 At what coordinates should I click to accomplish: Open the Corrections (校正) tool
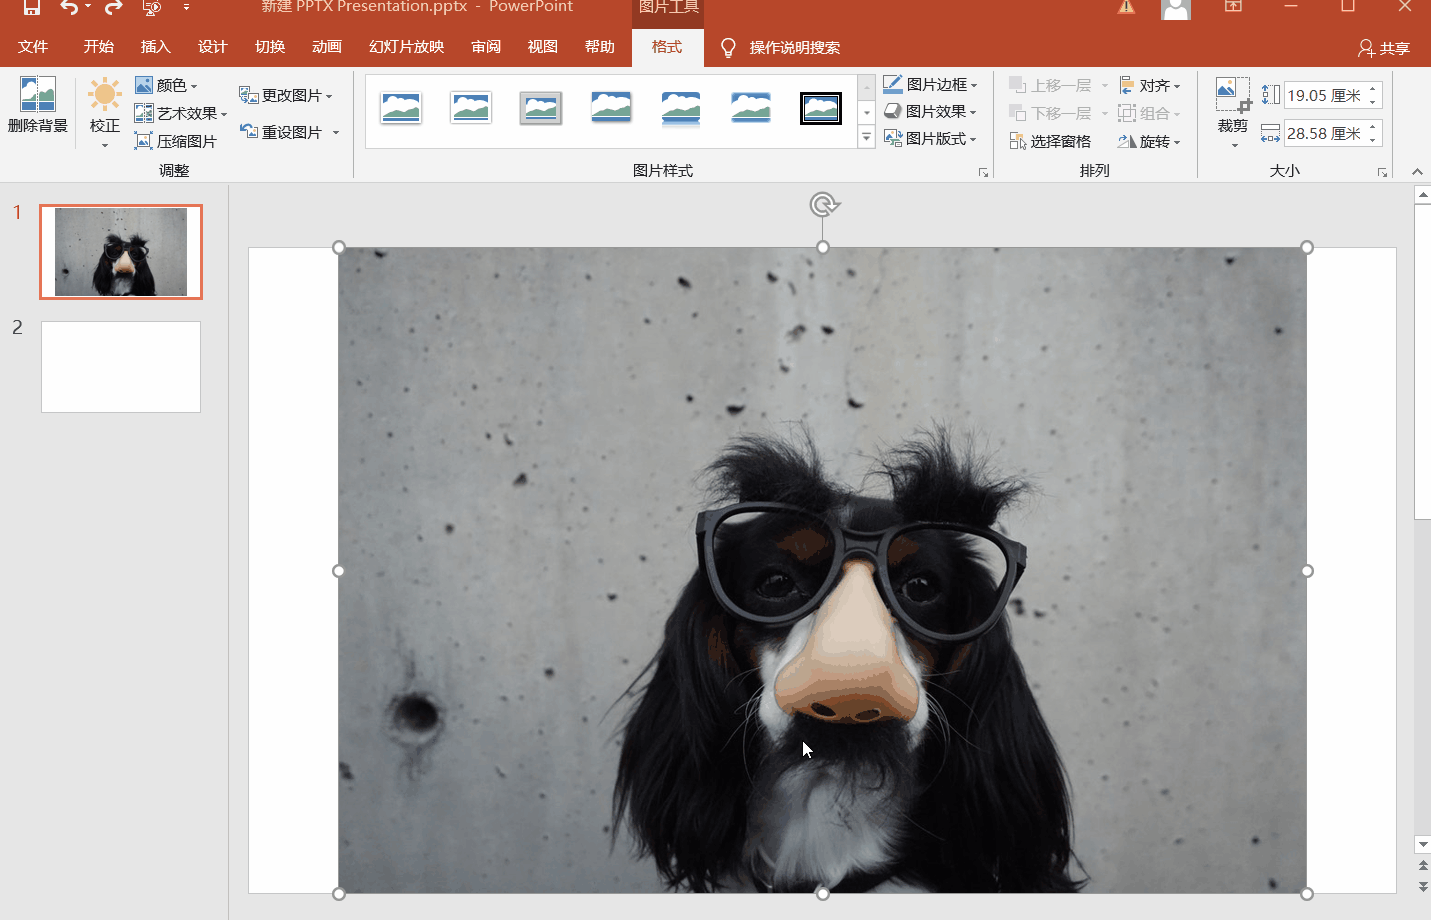tap(104, 106)
